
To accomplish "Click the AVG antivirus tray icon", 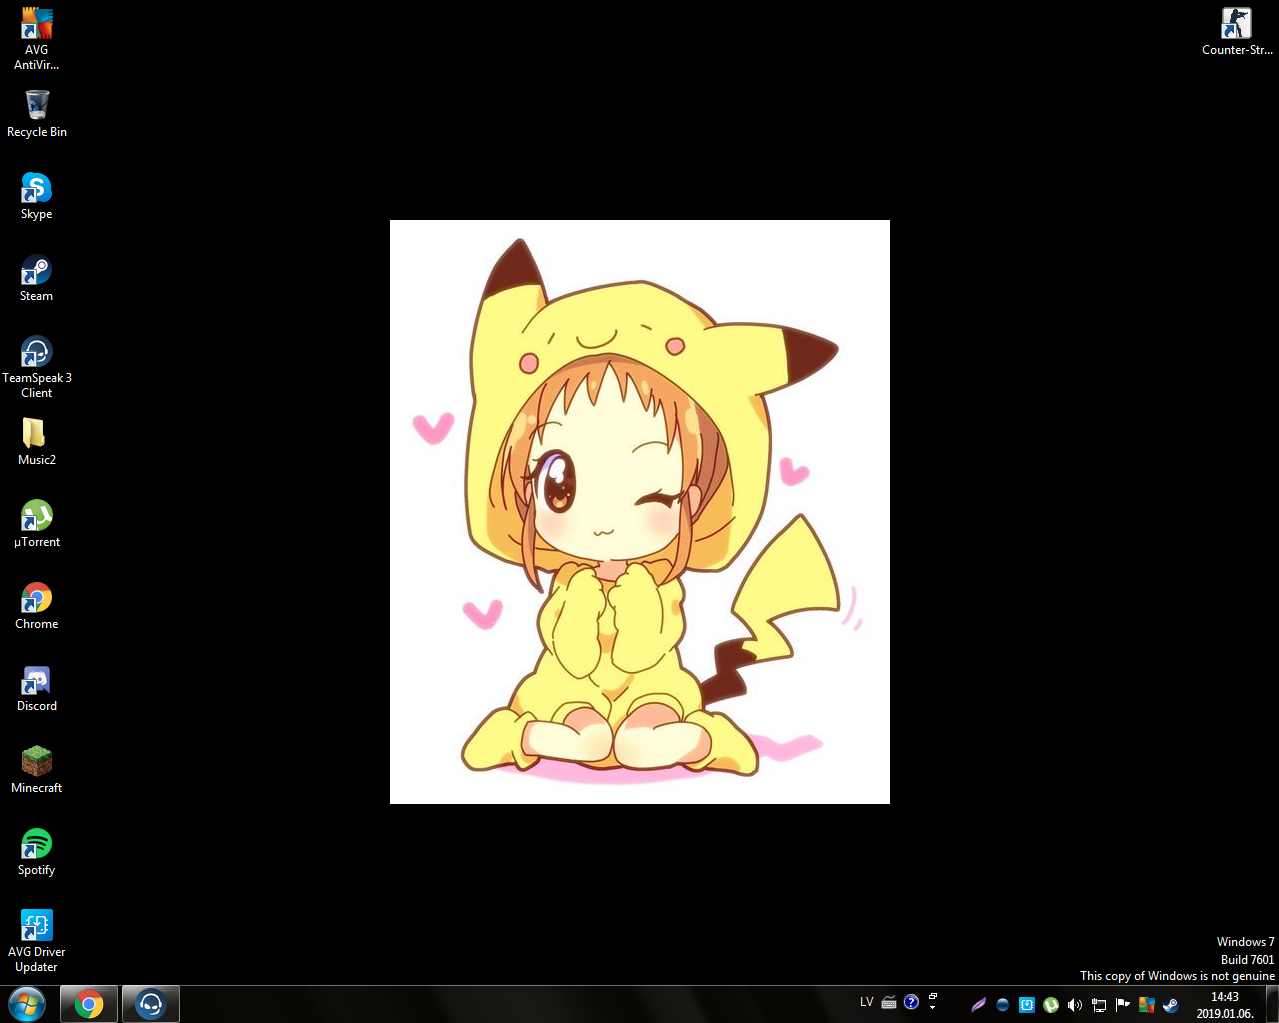I will tap(1147, 1005).
